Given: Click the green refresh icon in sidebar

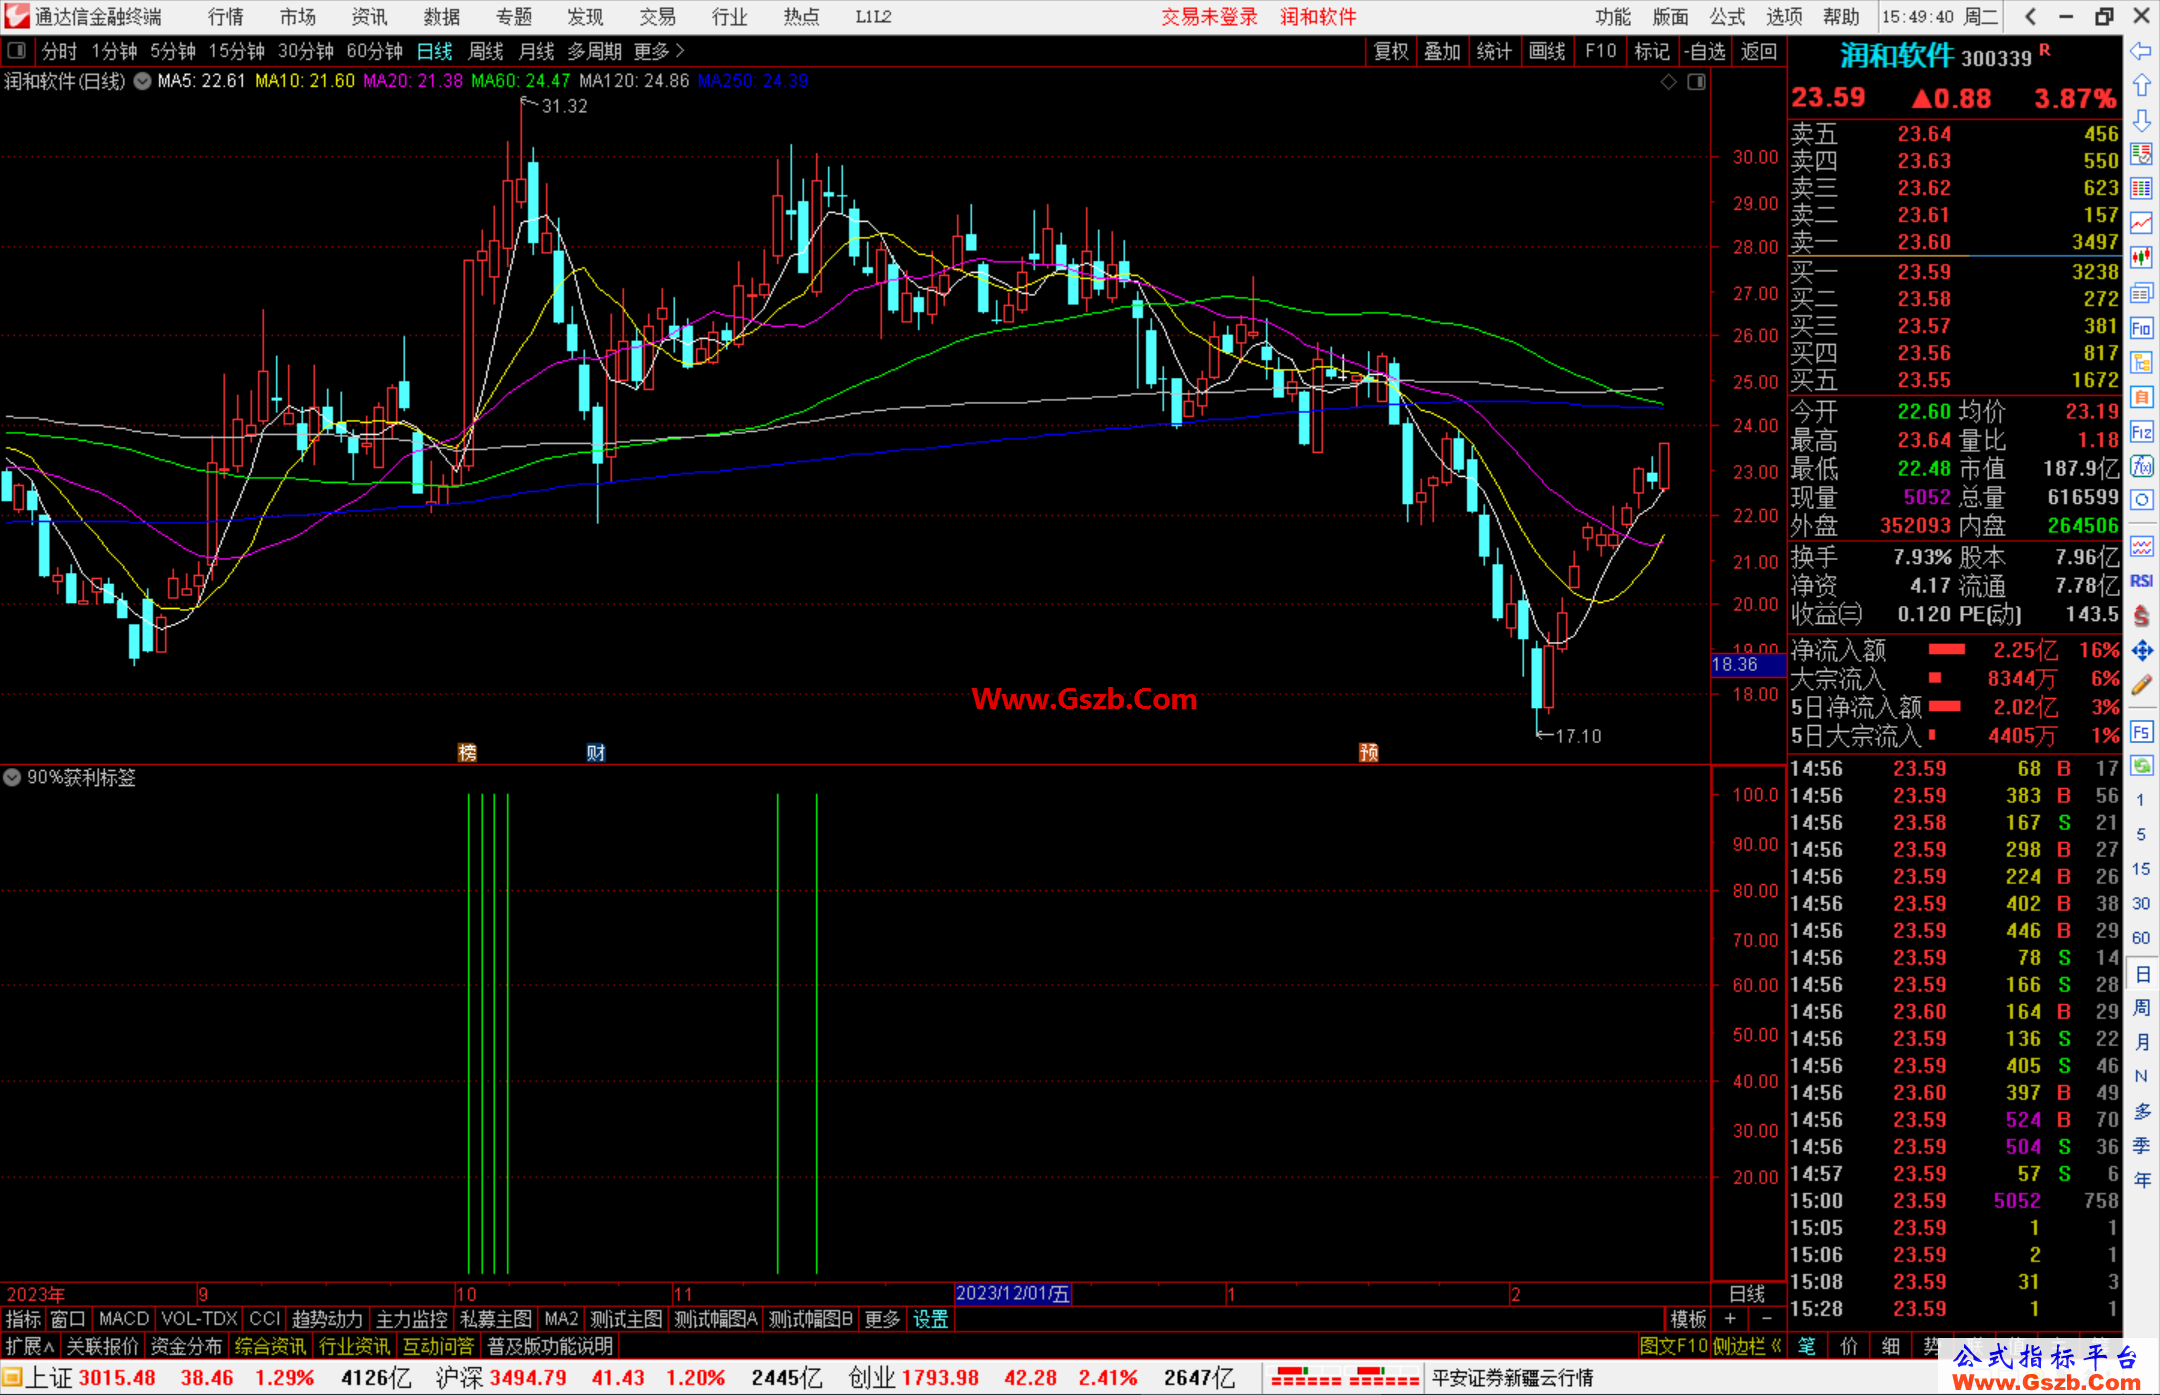Looking at the screenshot, I should 2141,766.
